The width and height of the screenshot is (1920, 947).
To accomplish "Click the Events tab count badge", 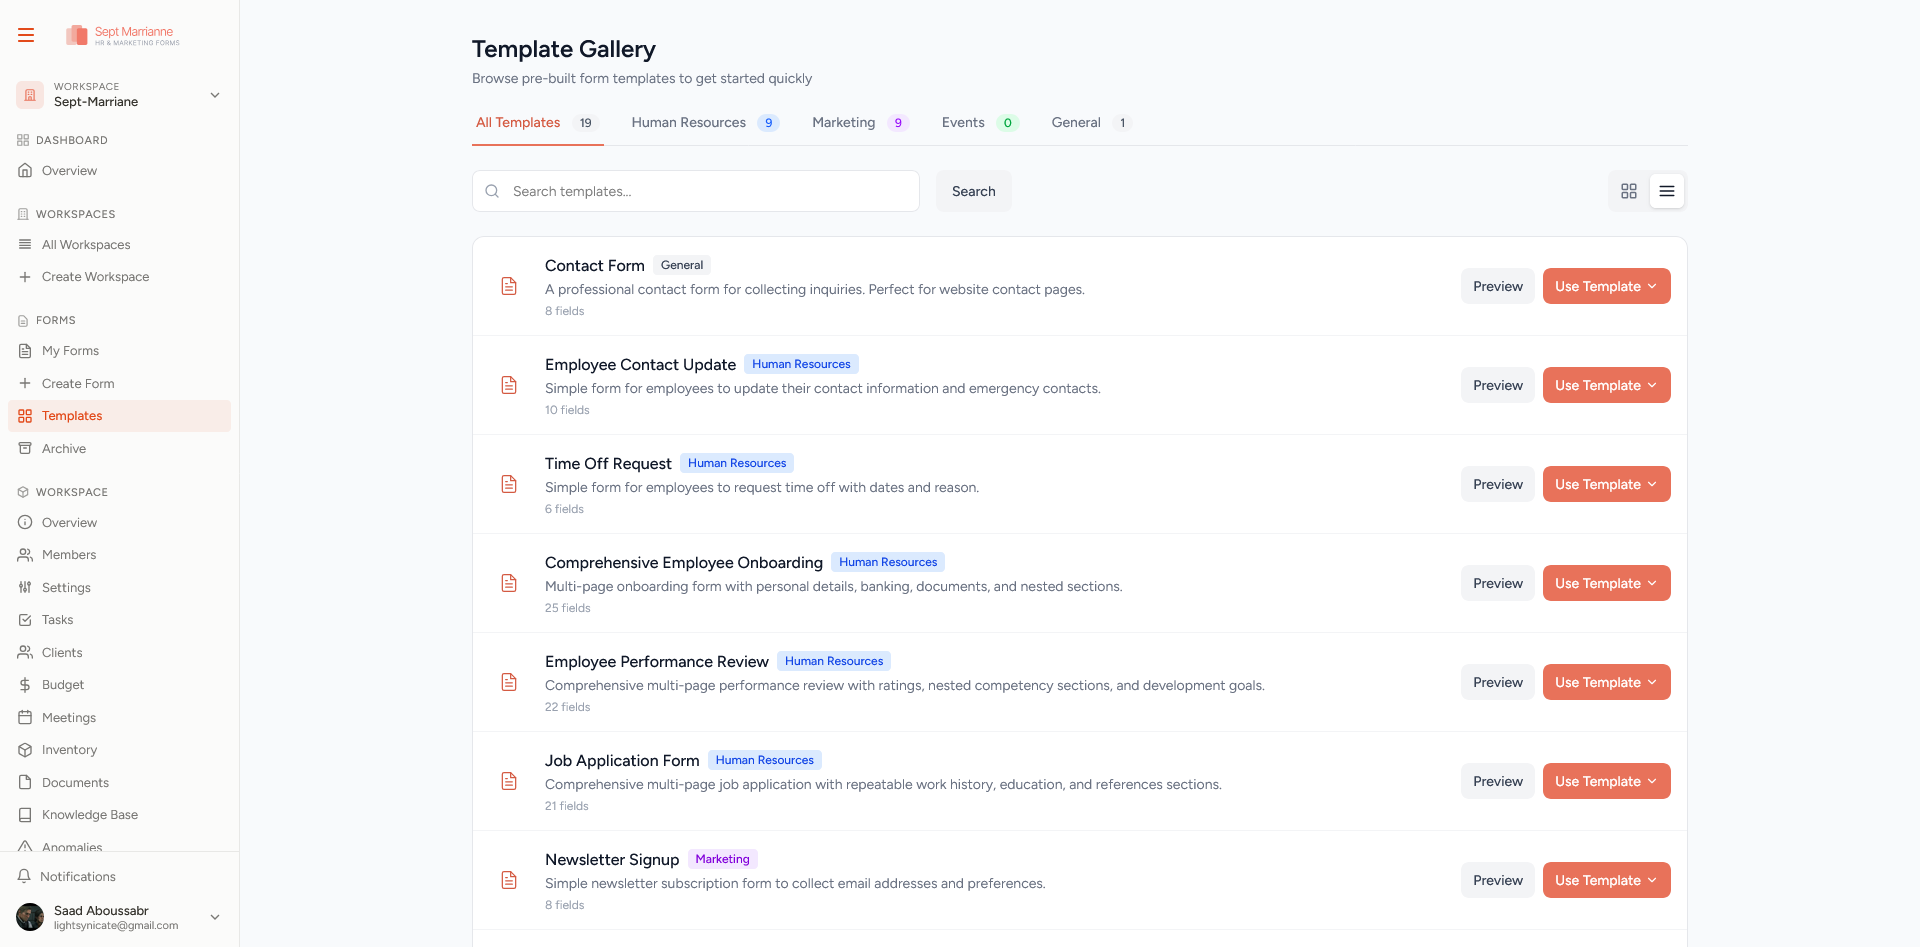I will (1009, 122).
